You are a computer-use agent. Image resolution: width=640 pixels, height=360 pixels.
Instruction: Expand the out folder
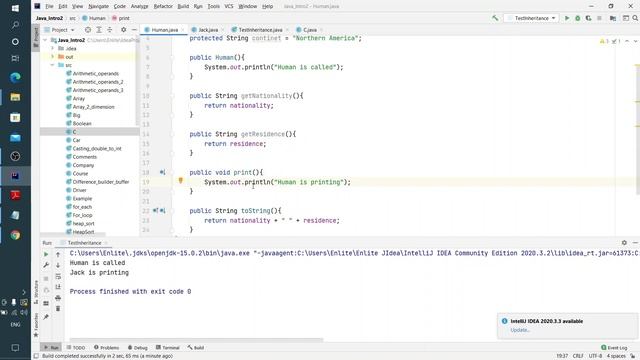tap(52, 57)
